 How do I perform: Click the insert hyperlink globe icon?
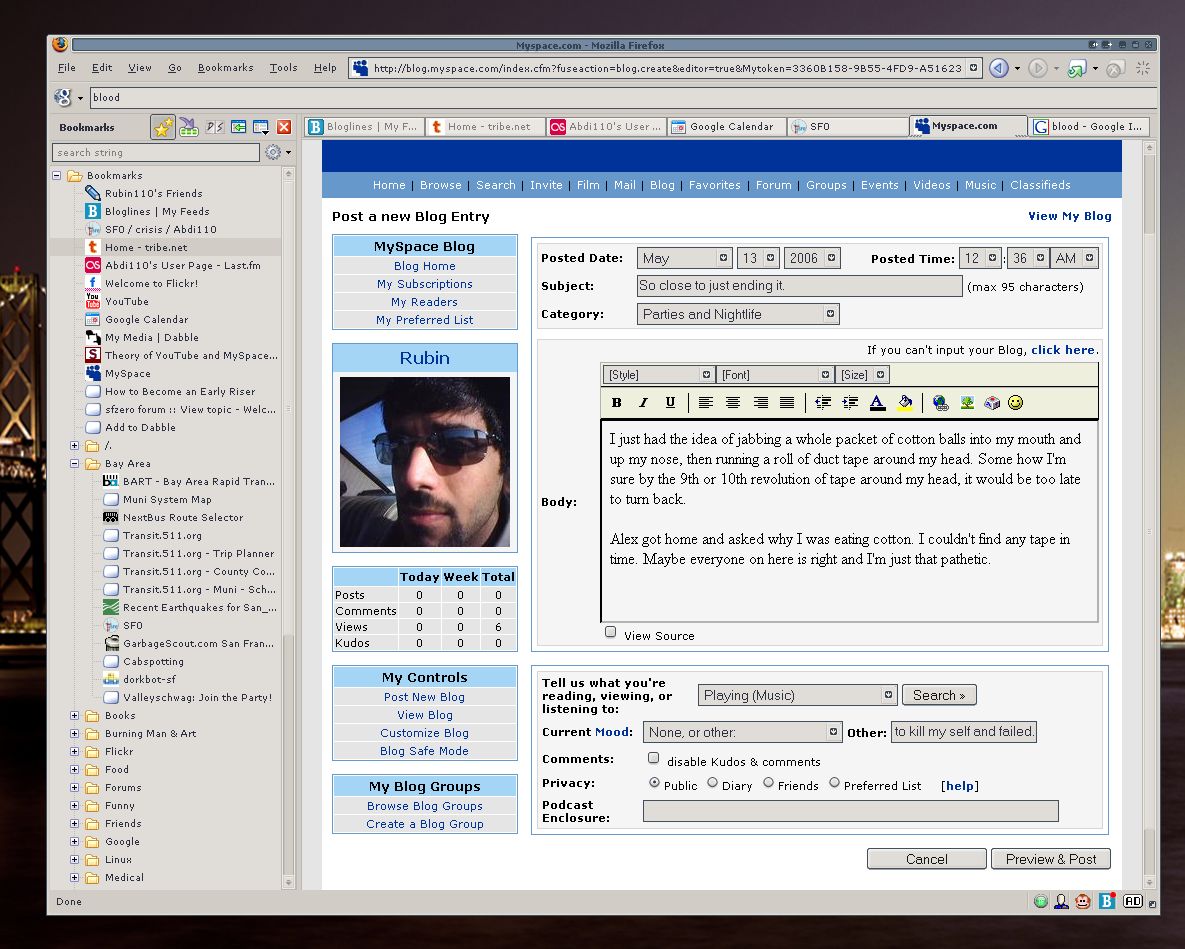tap(940, 403)
